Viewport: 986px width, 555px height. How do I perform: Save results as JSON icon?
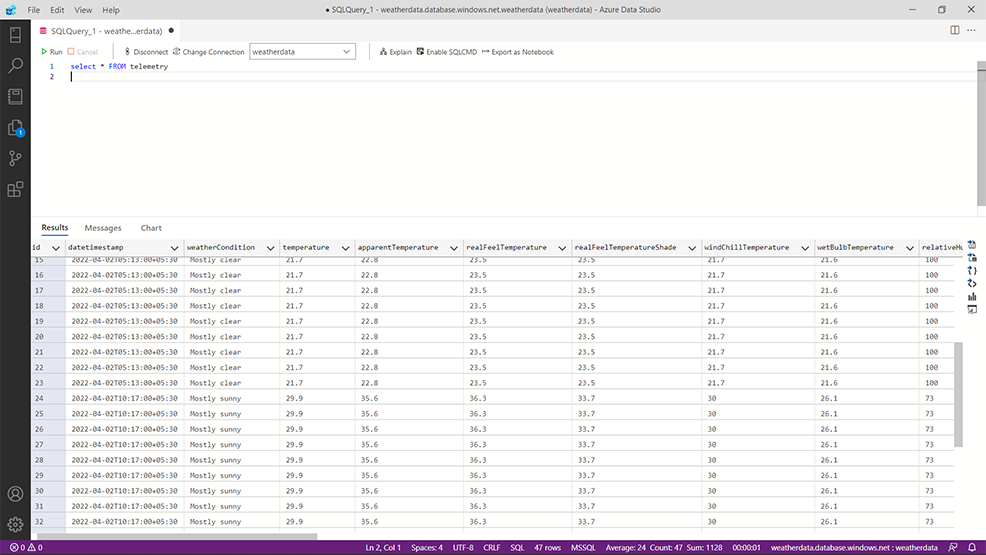pos(972,270)
